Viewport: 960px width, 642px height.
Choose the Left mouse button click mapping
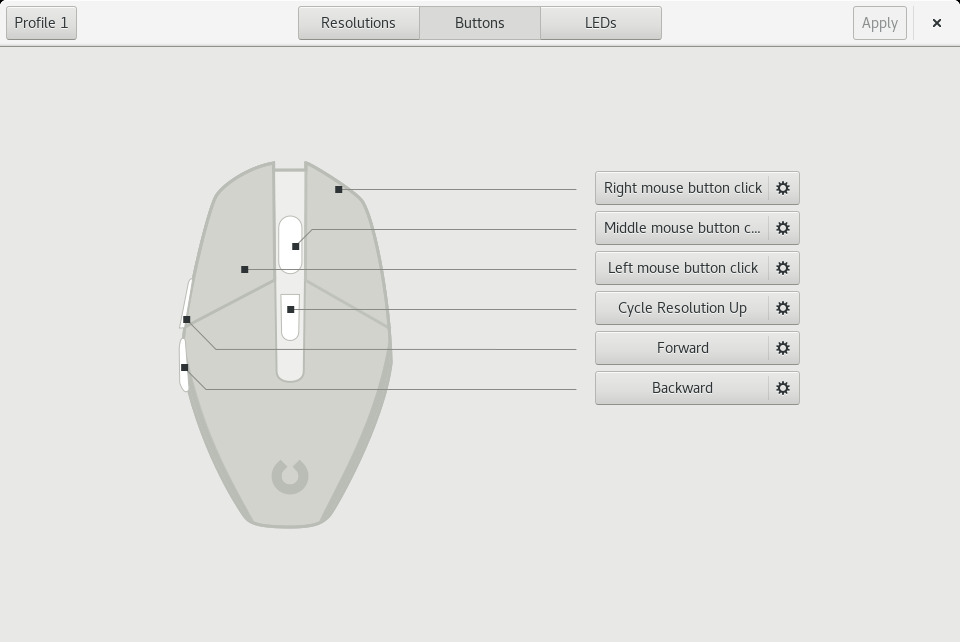tap(682, 268)
